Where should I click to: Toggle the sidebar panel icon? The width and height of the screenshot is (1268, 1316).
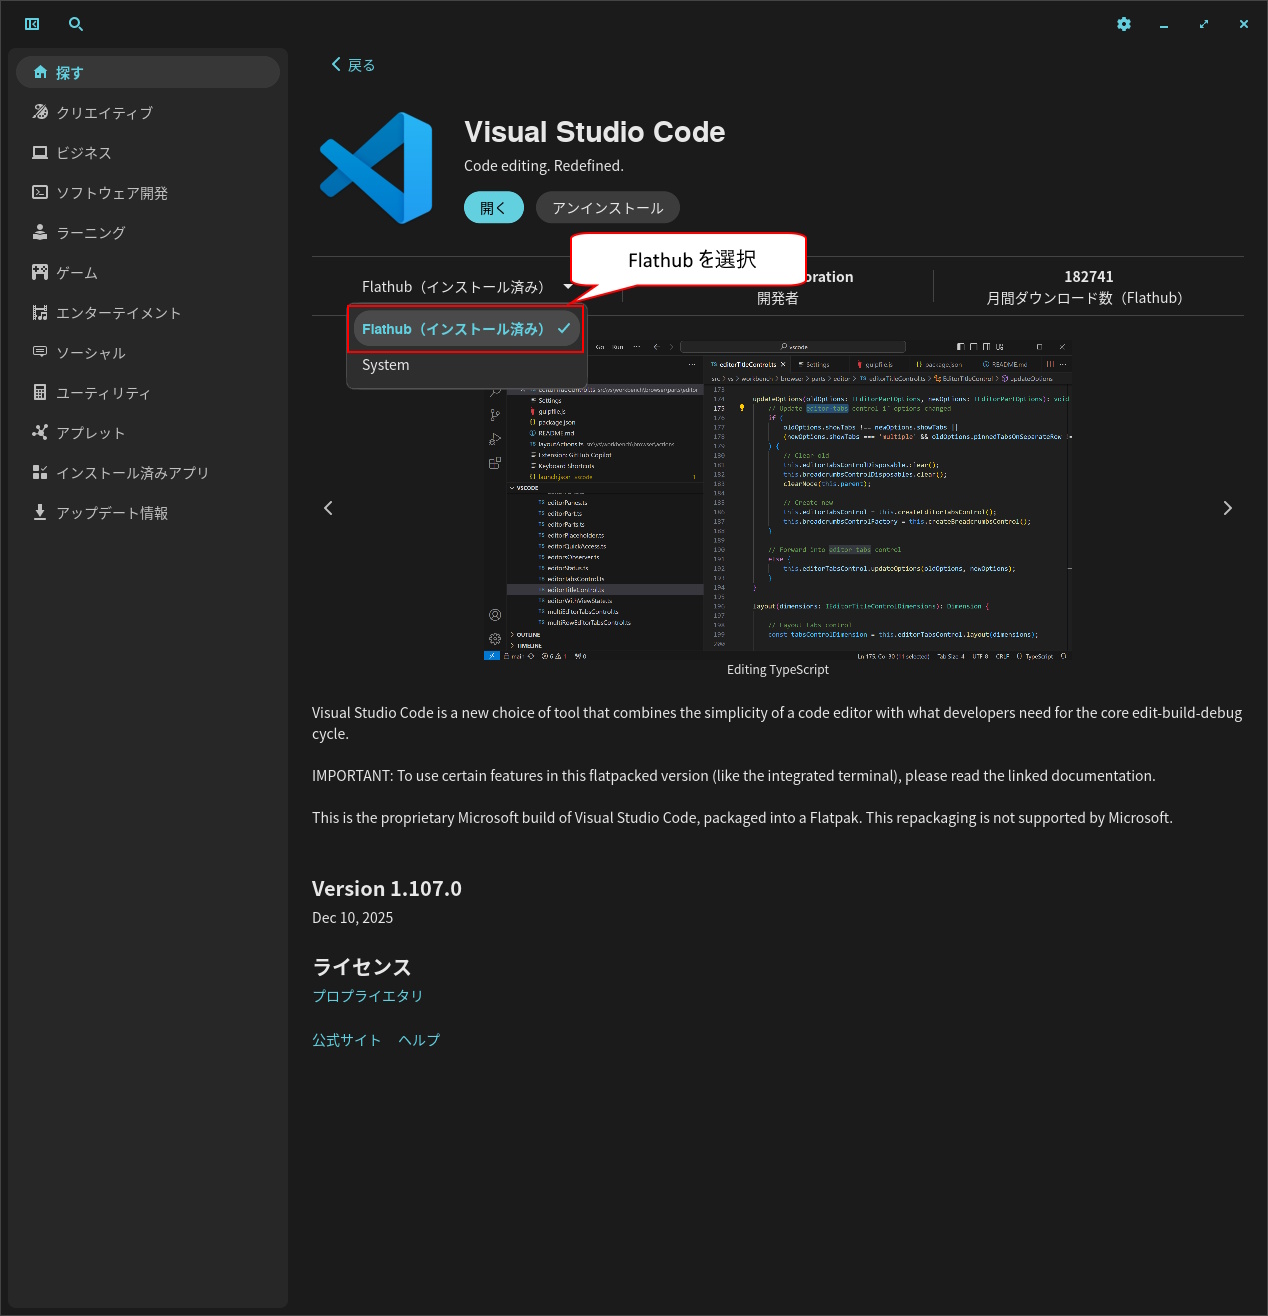[x=32, y=24]
